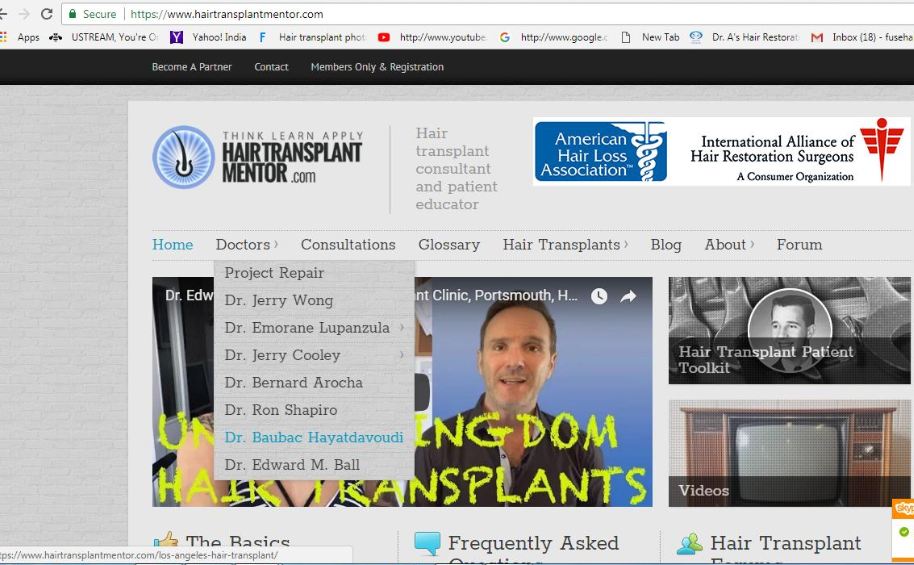
Task: Open the Yahoo! India bookmark
Action: pos(208,37)
